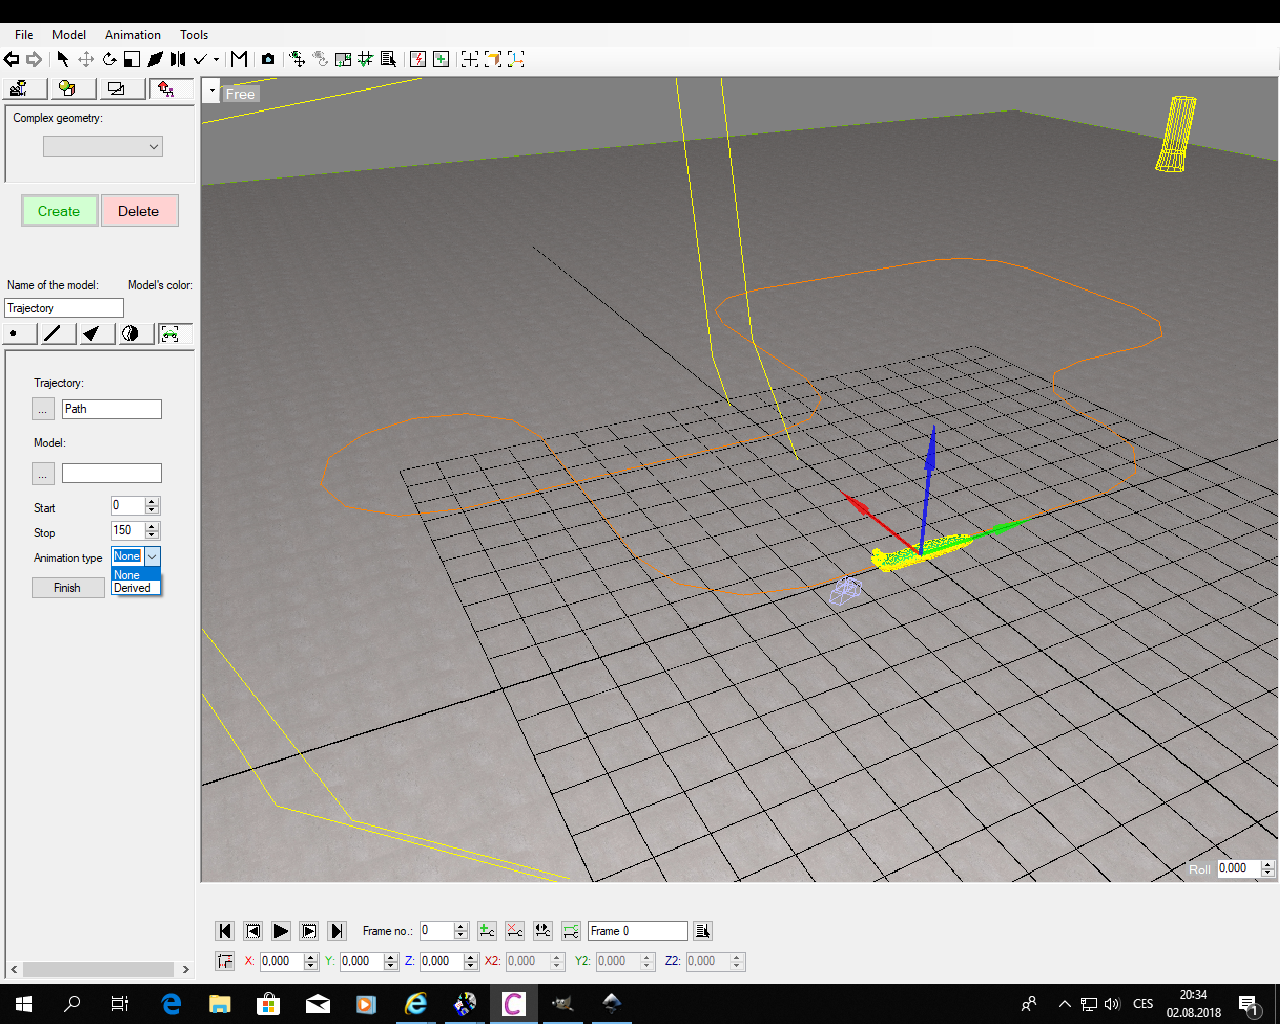Image resolution: width=1280 pixels, height=1024 pixels.
Task: Click the large M toolbar icon
Action: (x=239, y=59)
